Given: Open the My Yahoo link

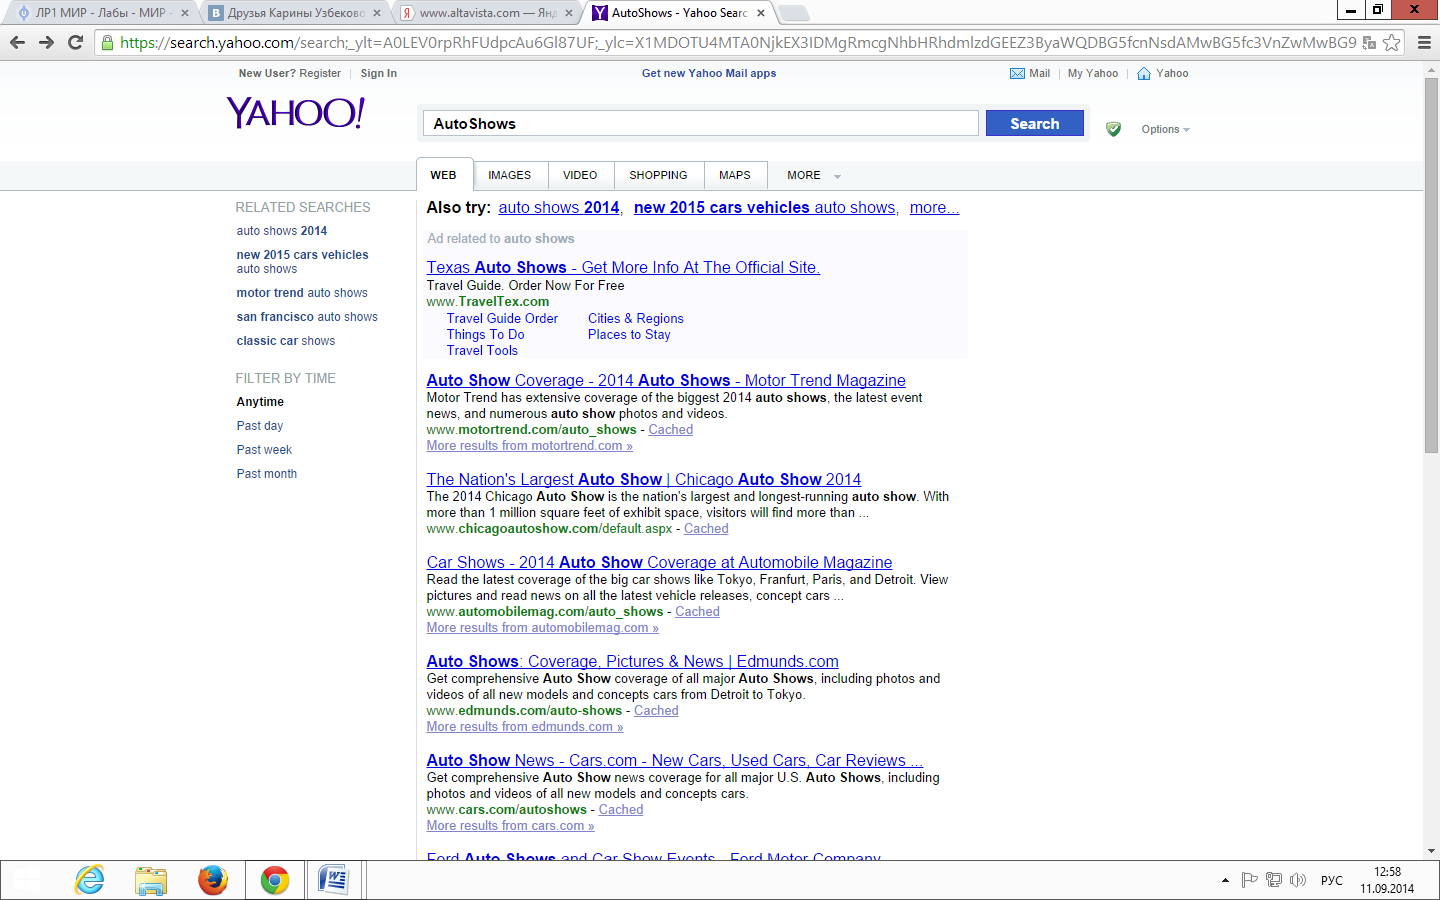Looking at the screenshot, I should pyautogui.click(x=1093, y=73).
